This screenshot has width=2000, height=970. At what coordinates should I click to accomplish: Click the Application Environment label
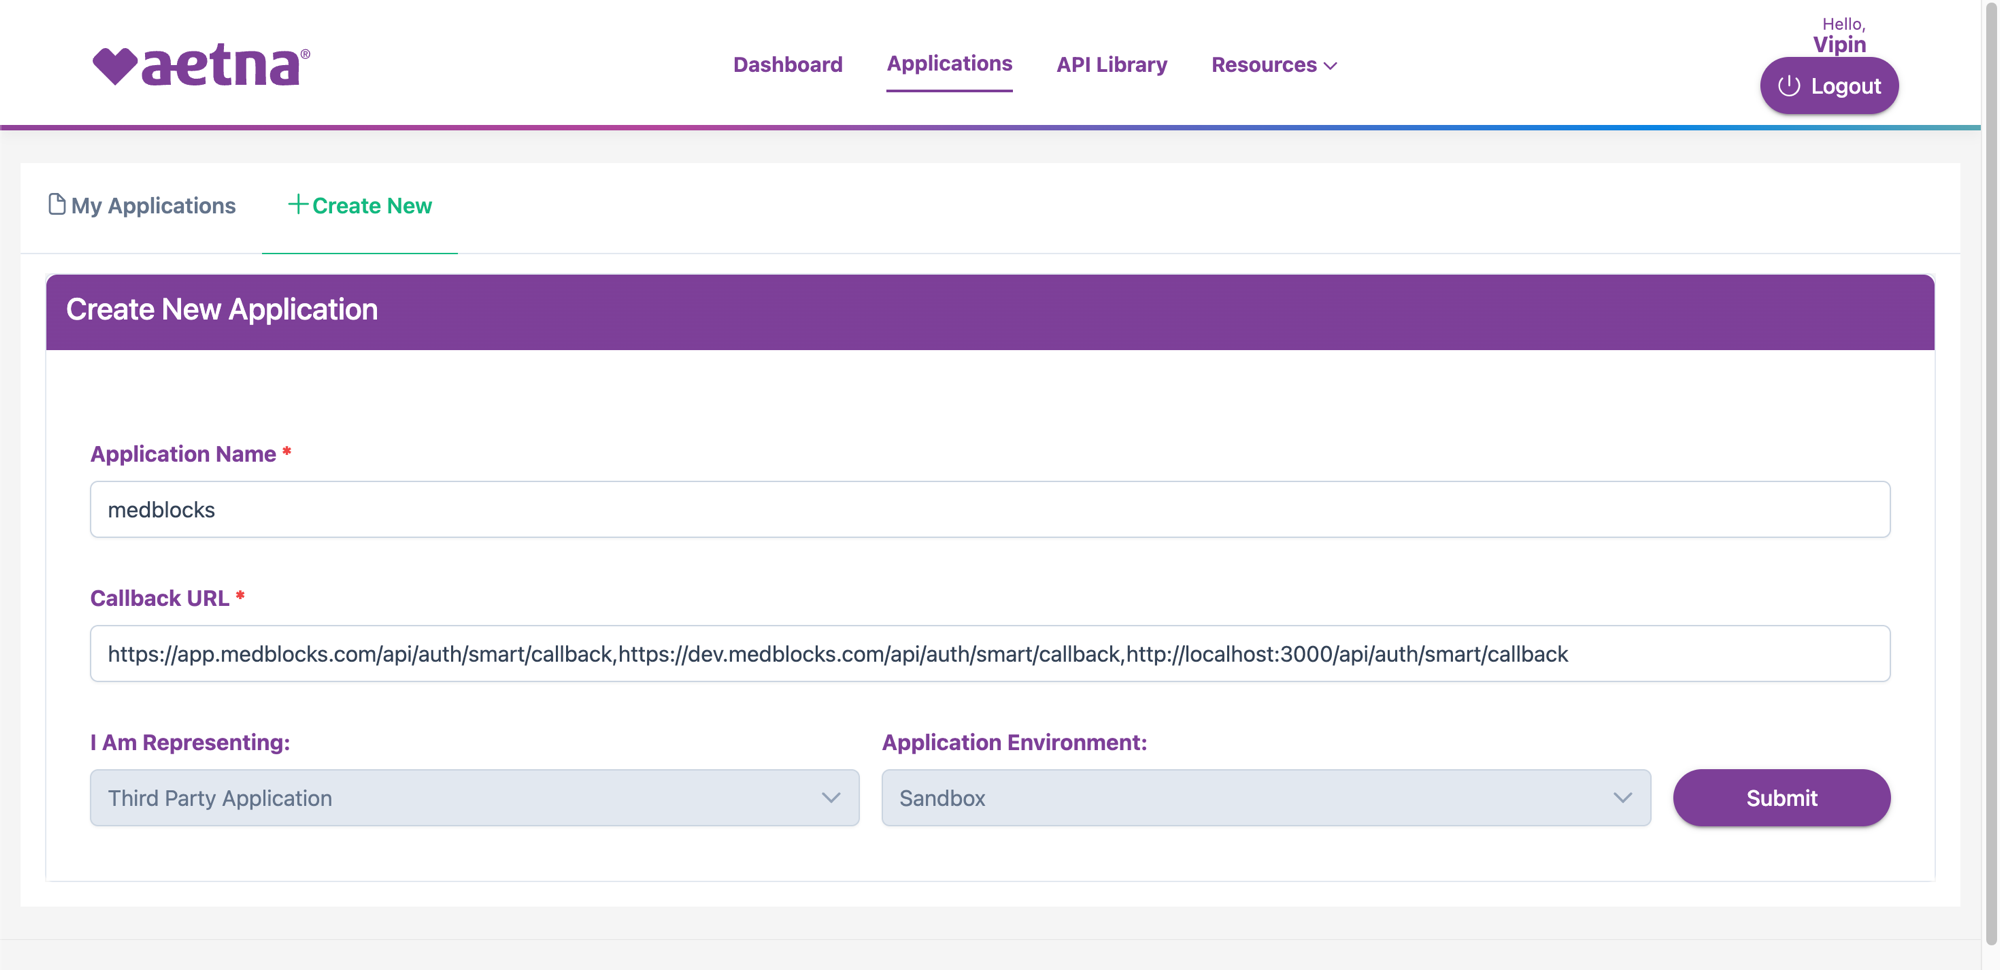click(1015, 742)
